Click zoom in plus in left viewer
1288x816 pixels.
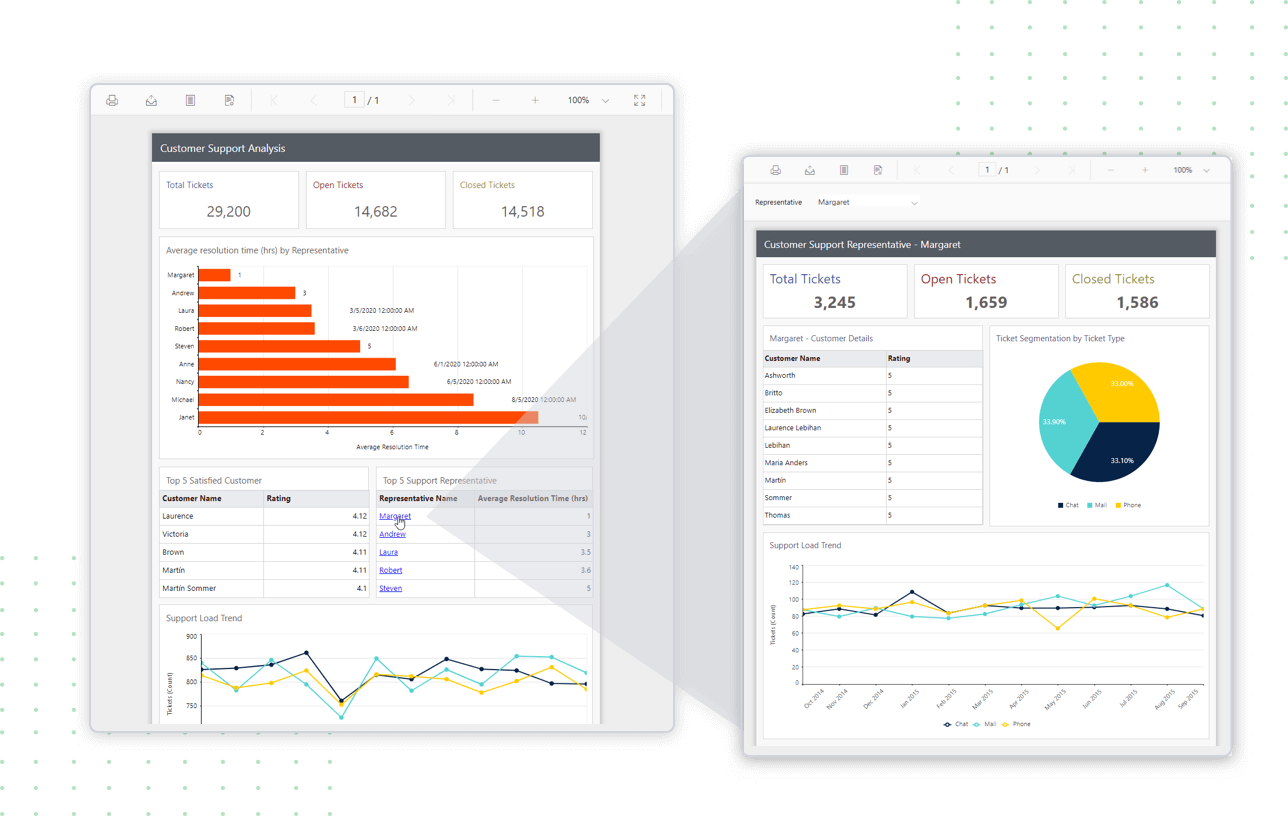click(535, 100)
